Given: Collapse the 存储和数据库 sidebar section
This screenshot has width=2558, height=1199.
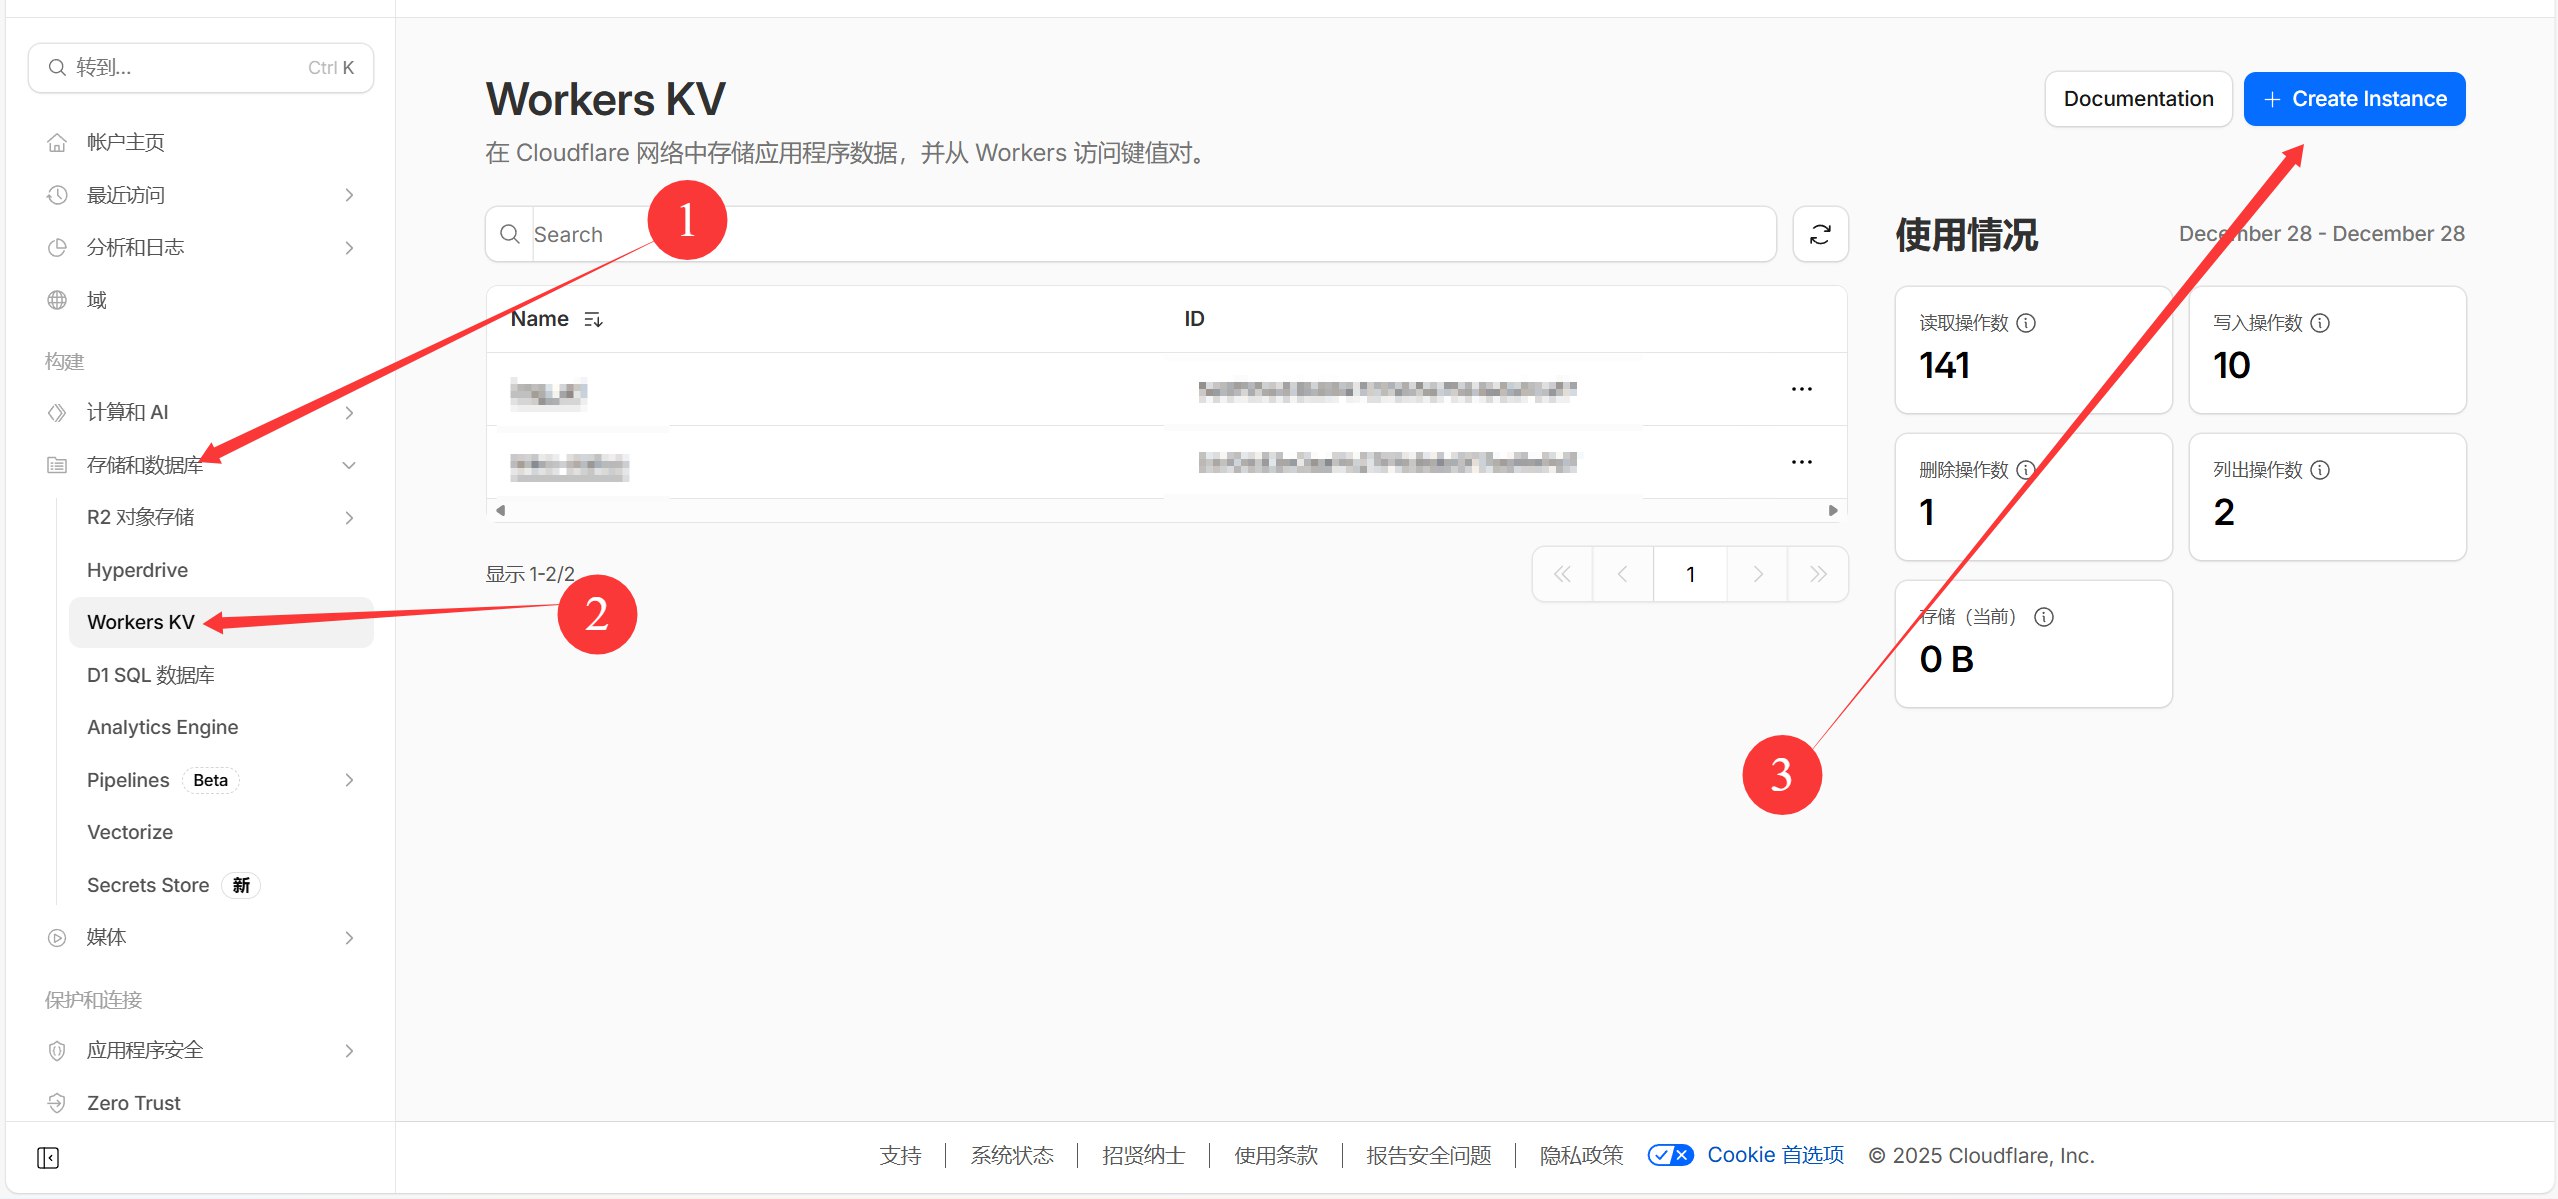Looking at the screenshot, I should pos(349,465).
